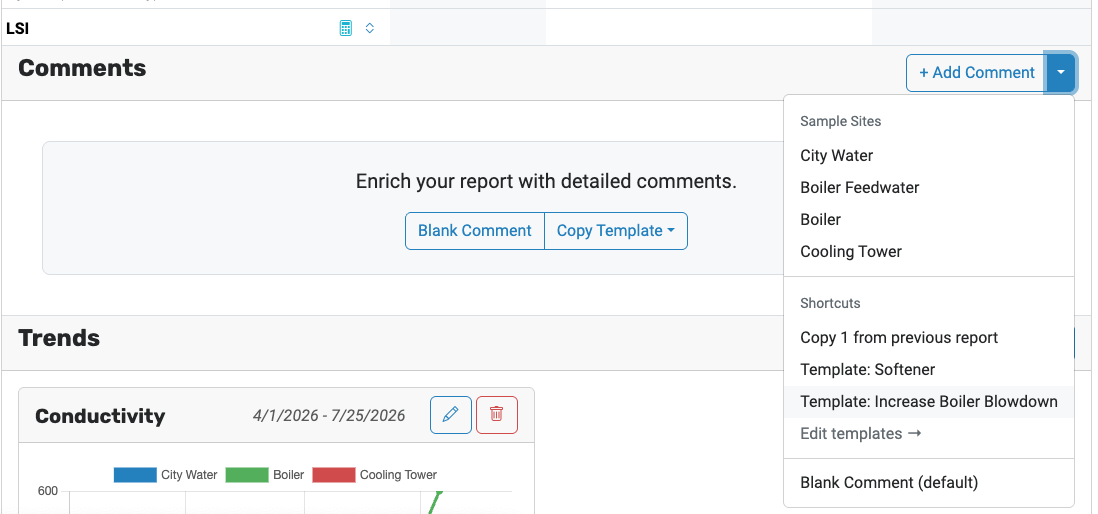This screenshot has width=1098, height=514.
Task: Pick Template: Softener shortcut
Action: (929, 370)
